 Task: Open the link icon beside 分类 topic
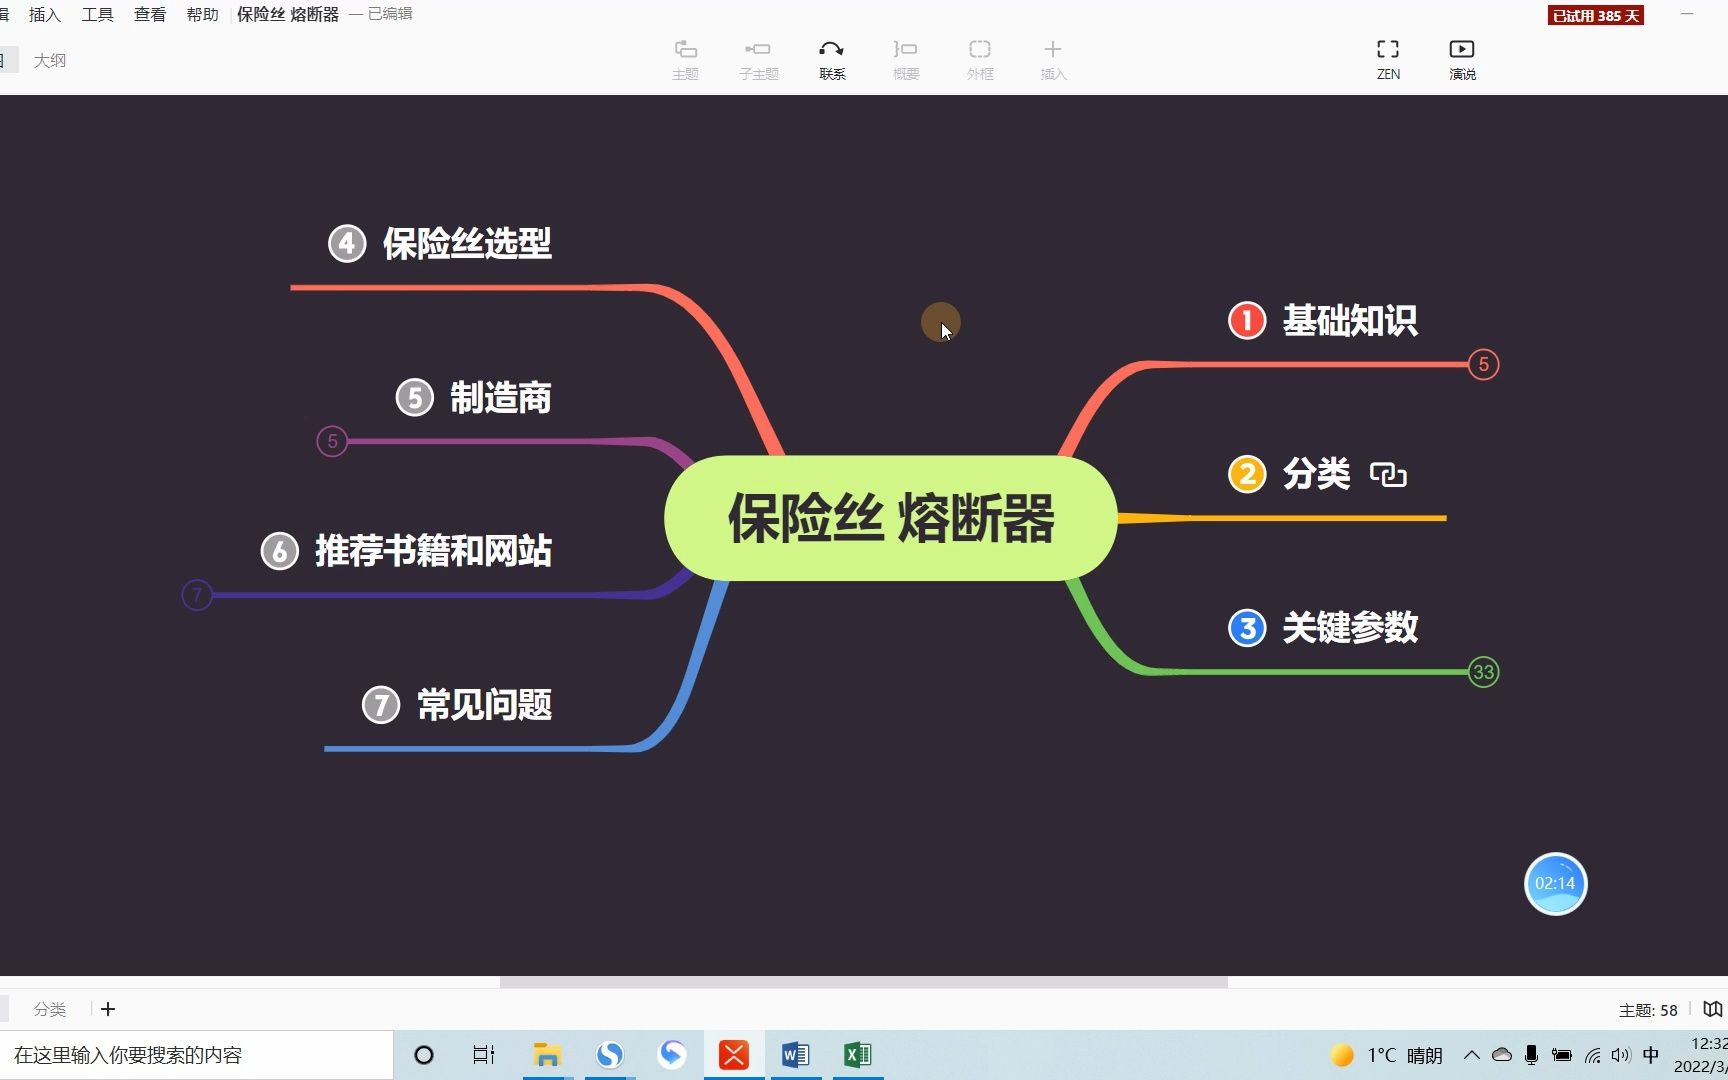click(1388, 474)
